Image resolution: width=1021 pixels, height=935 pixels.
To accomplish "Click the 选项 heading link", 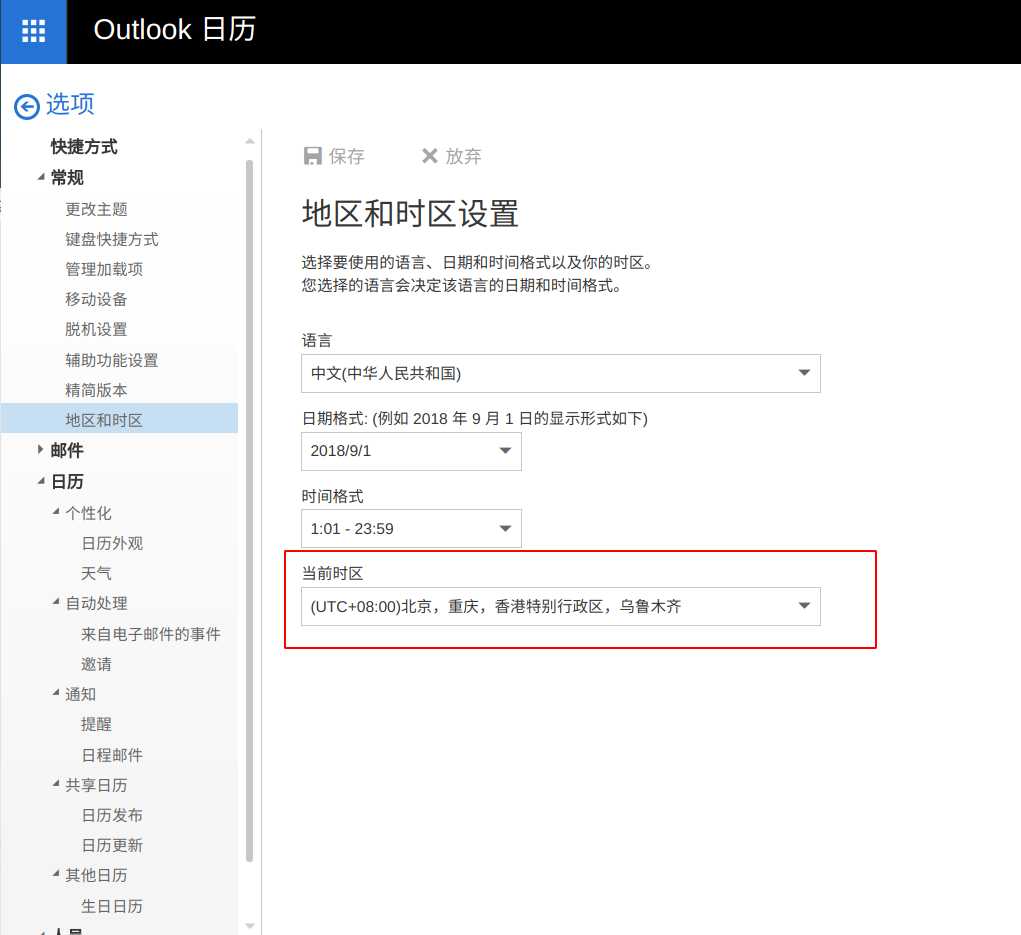I will click(x=70, y=104).
